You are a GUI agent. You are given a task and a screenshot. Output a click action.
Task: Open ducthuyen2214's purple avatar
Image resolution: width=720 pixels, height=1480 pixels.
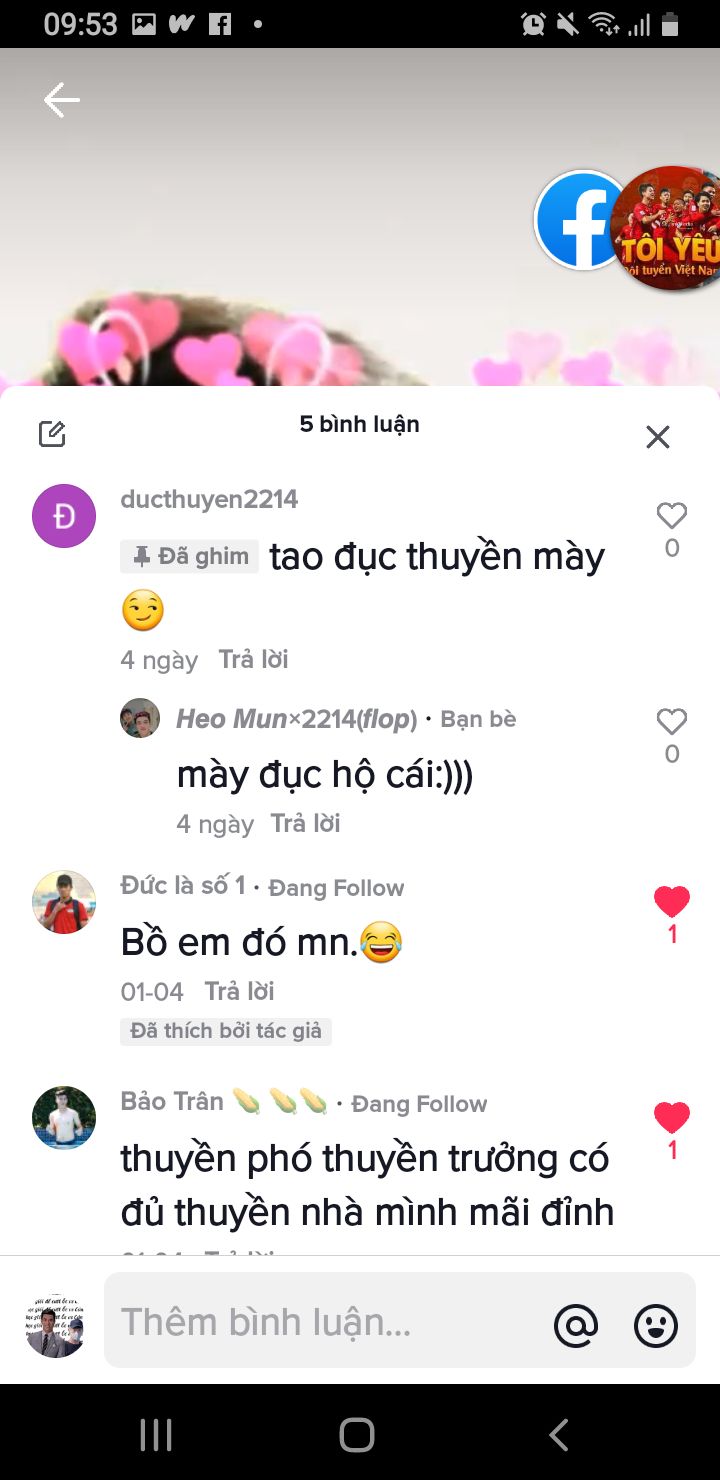tap(64, 516)
